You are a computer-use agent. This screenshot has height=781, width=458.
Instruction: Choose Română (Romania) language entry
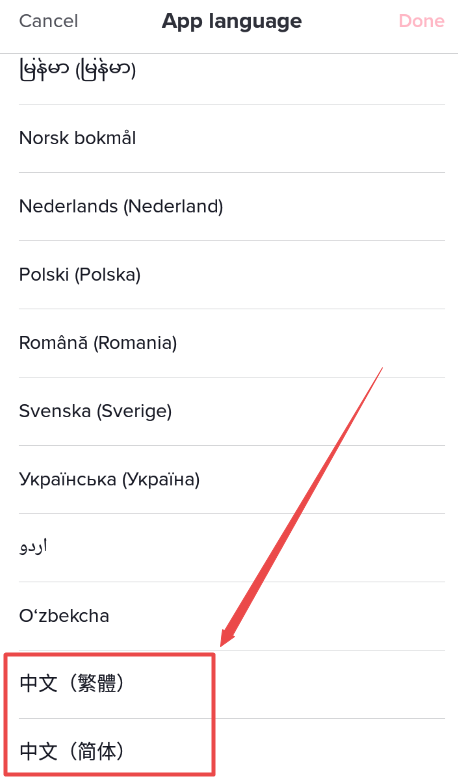coord(231,343)
